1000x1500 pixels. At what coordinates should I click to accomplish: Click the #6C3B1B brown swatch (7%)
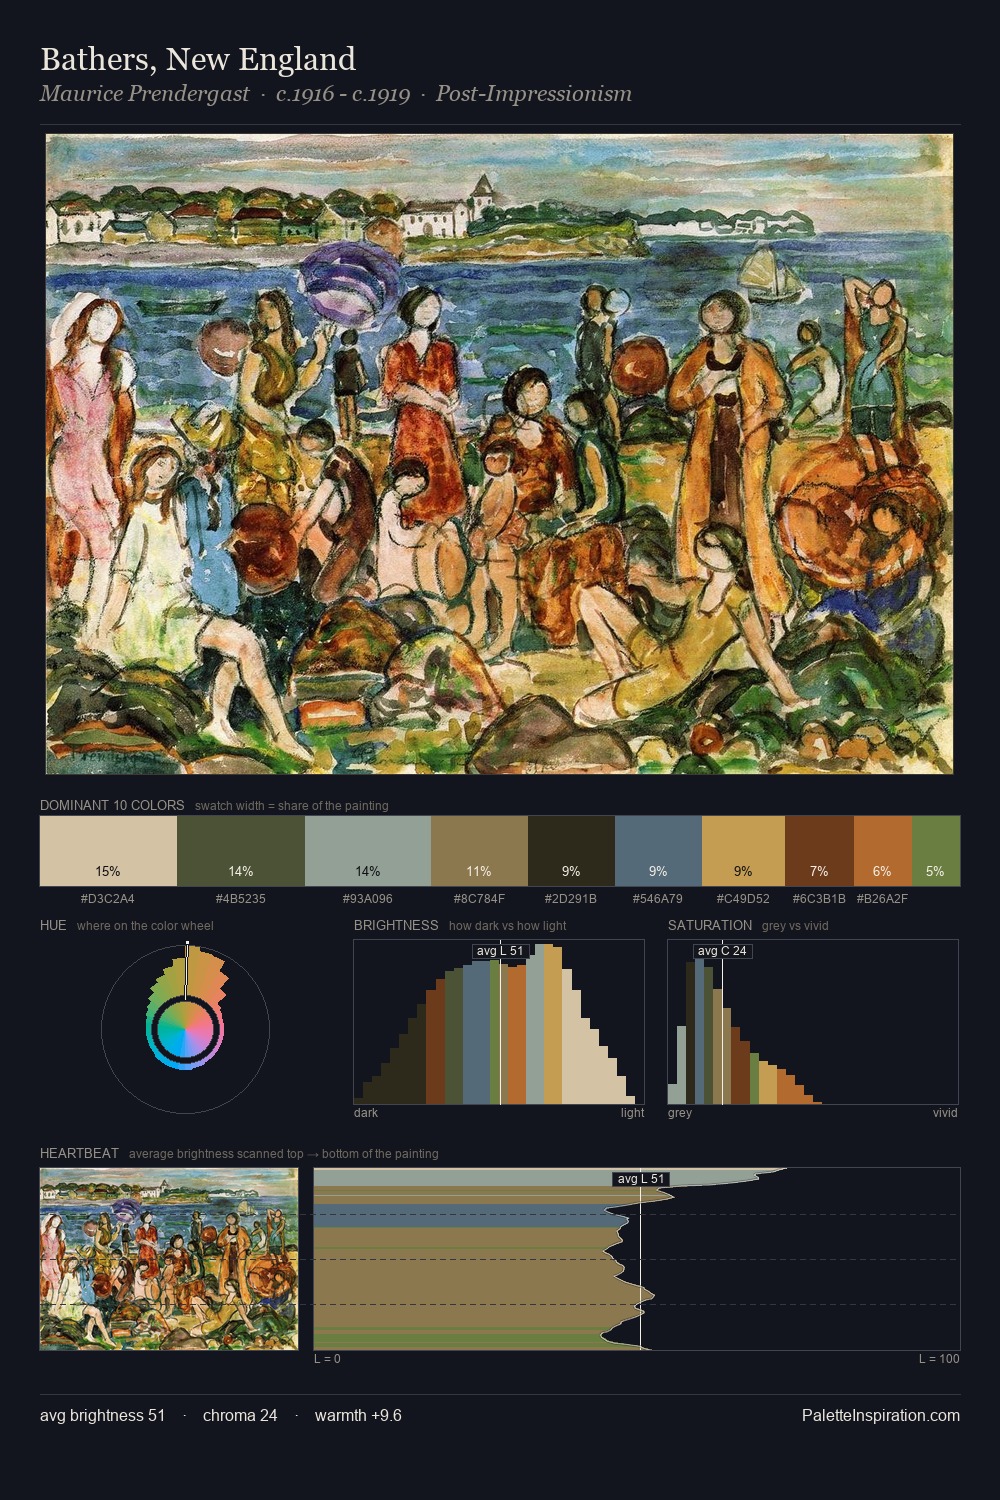coord(819,851)
